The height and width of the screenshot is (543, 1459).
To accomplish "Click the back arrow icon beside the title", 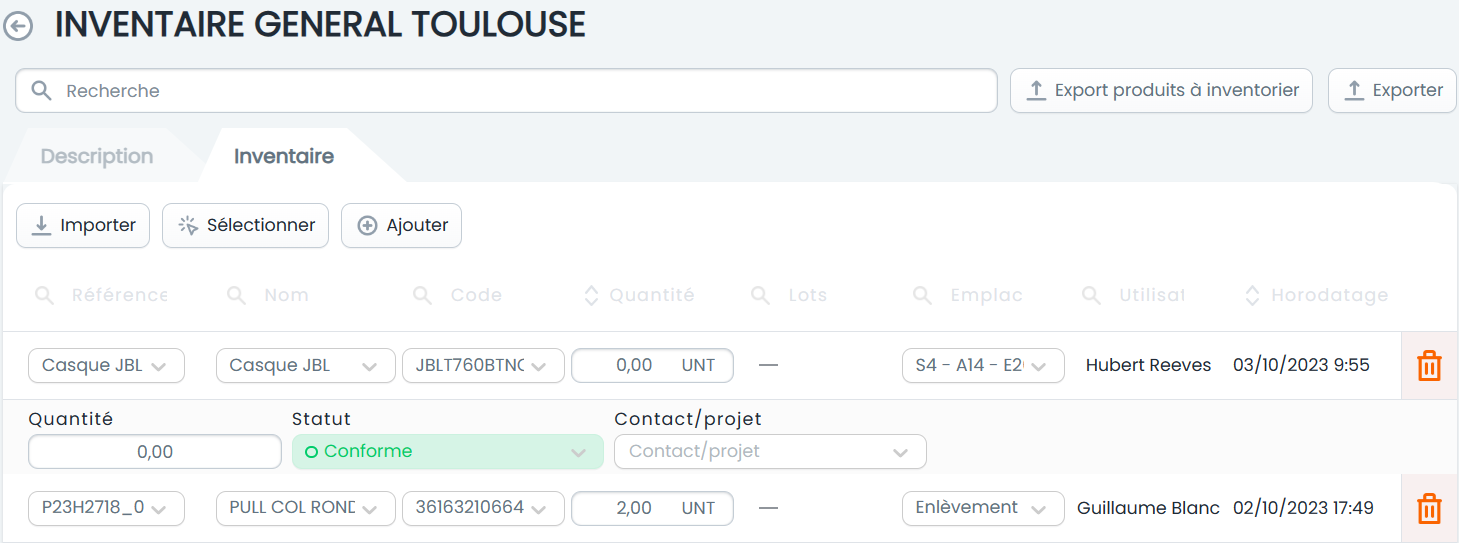I will 18,27.
